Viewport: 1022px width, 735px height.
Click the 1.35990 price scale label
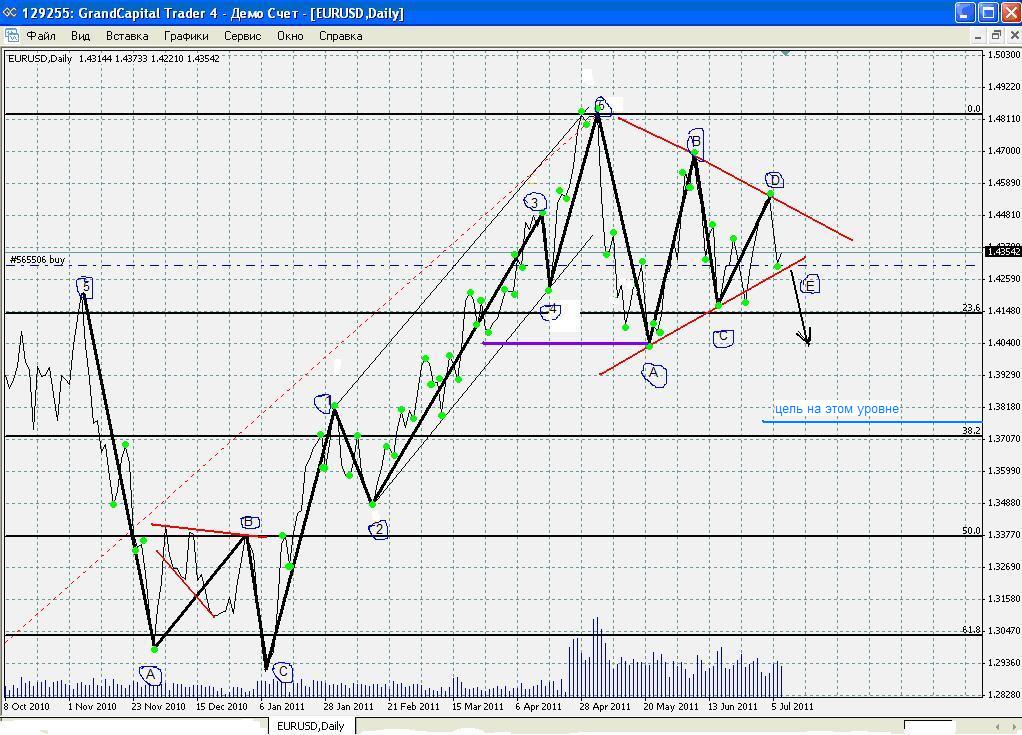tap(1004, 470)
